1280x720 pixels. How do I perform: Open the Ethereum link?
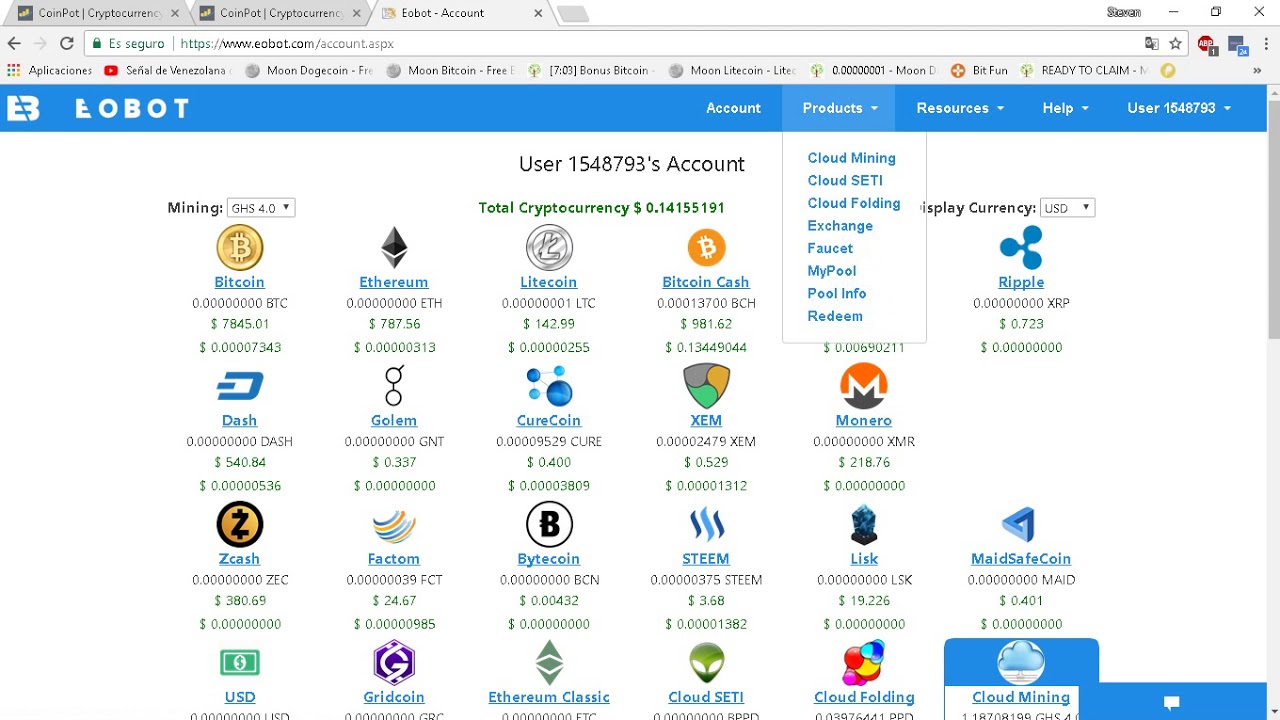pyautogui.click(x=394, y=282)
